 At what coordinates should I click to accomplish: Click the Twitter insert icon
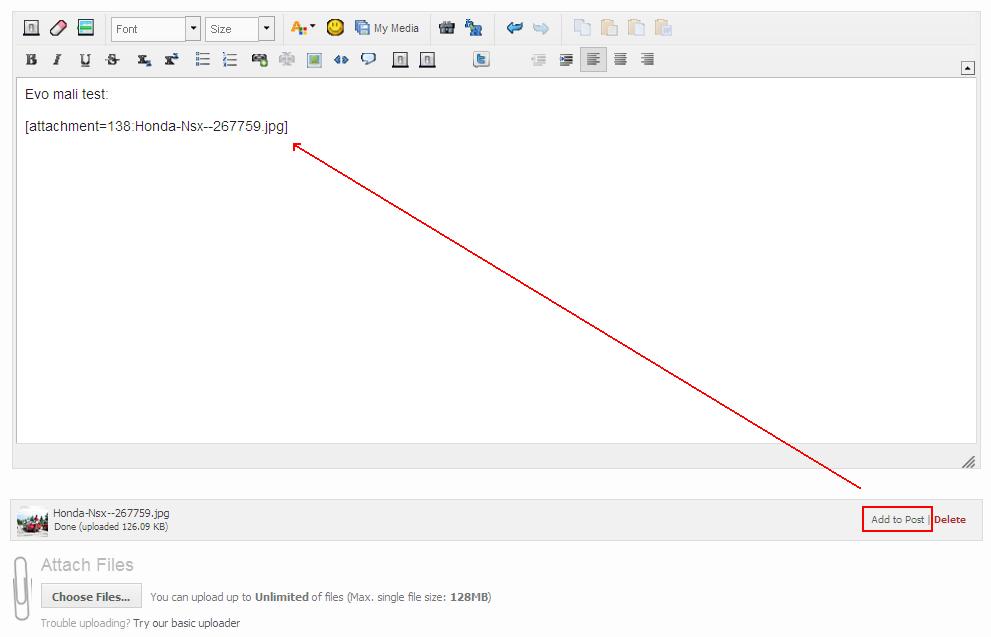(x=481, y=60)
